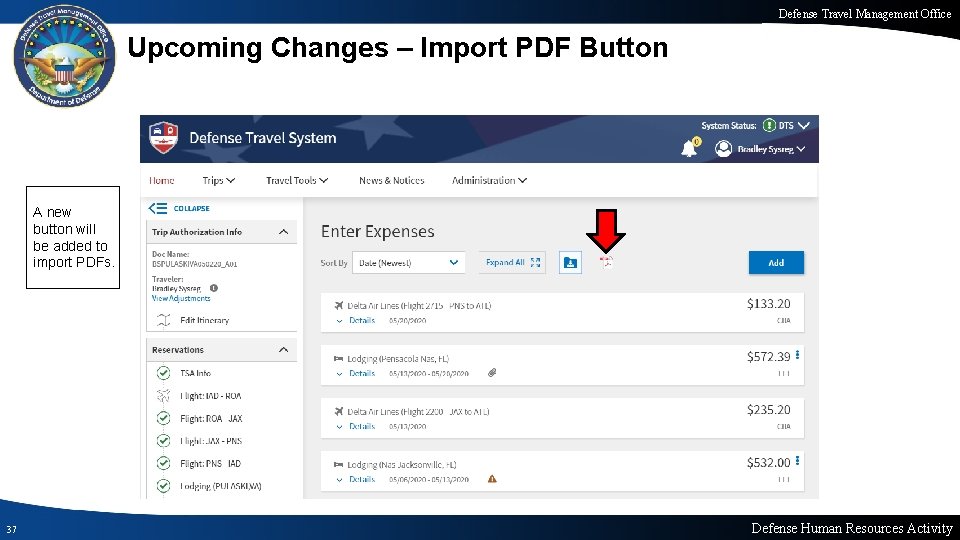Expand the DTS system status chevron
960x540 pixels.
tap(804, 126)
